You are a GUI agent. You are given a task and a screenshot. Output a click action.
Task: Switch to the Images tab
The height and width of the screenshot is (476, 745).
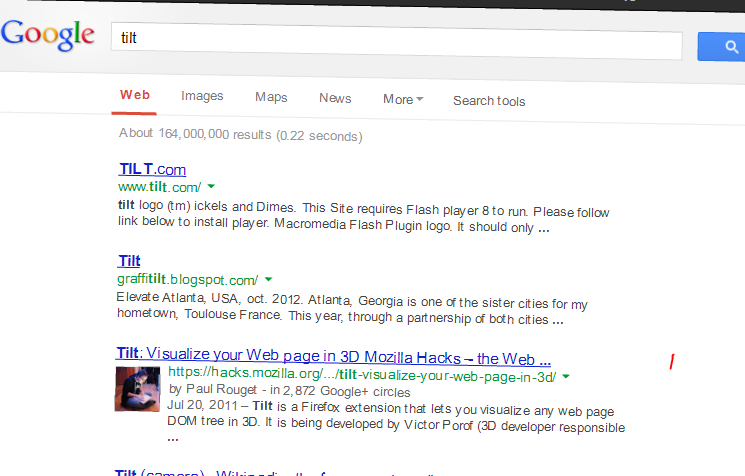[202, 97]
